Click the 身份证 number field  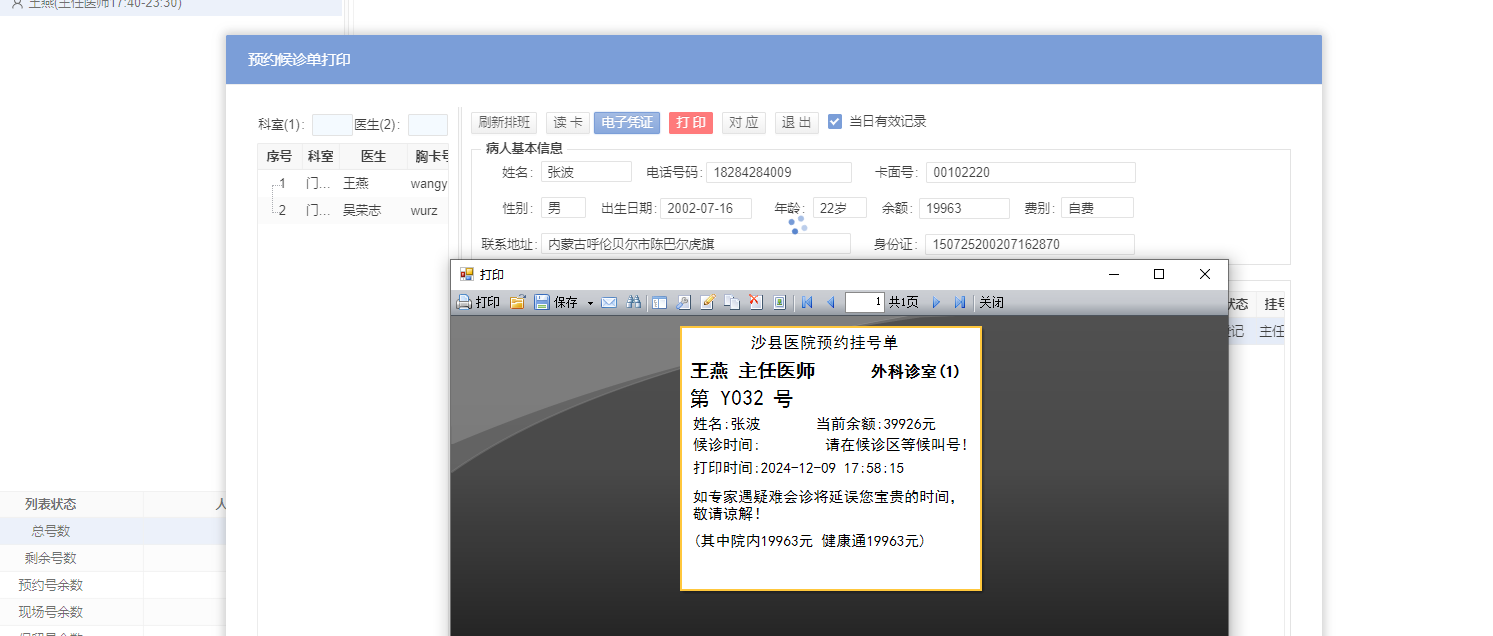coord(1031,244)
